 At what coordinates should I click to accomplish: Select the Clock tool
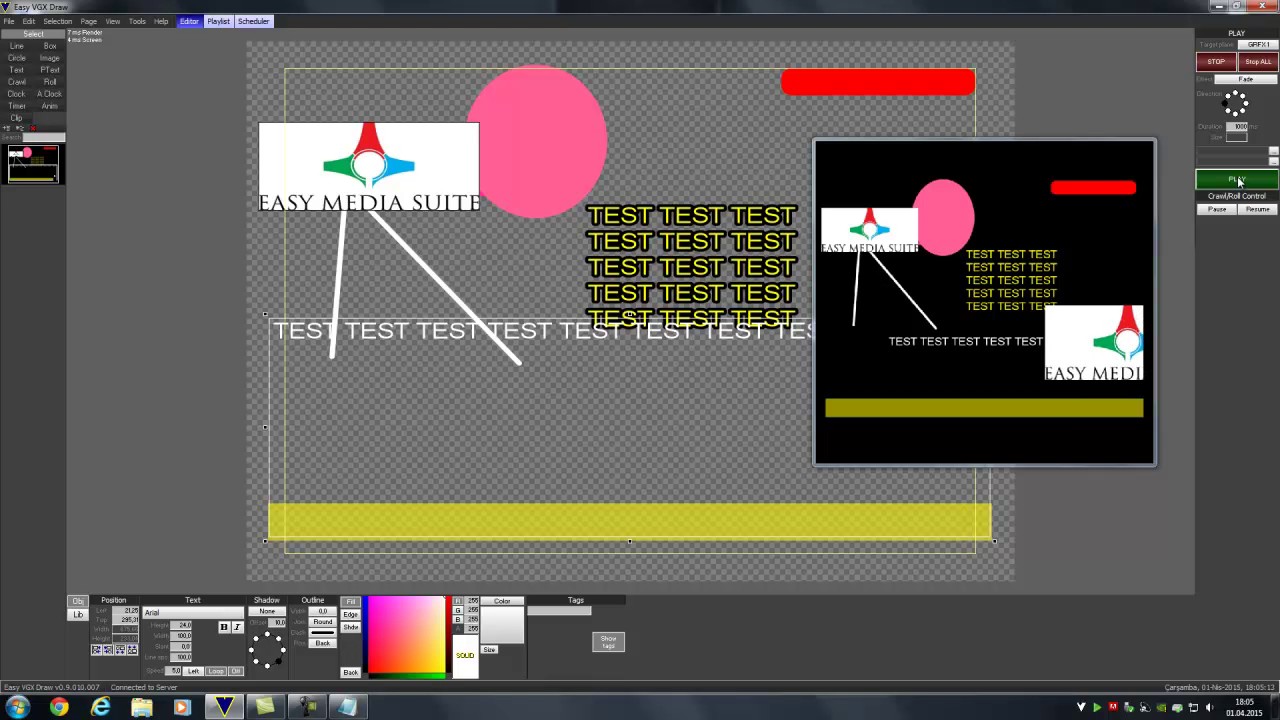pyautogui.click(x=17, y=94)
